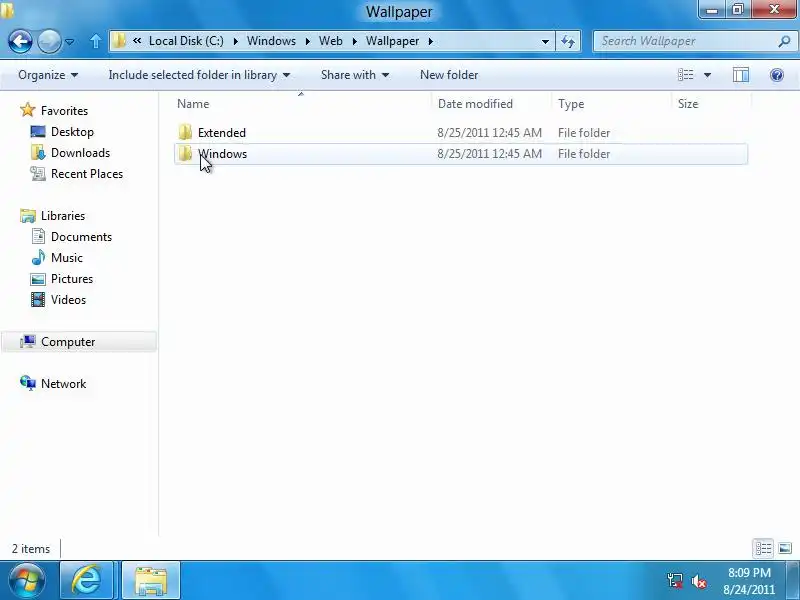
Task: Click the network status tray icon
Action: pyautogui.click(x=674, y=581)
